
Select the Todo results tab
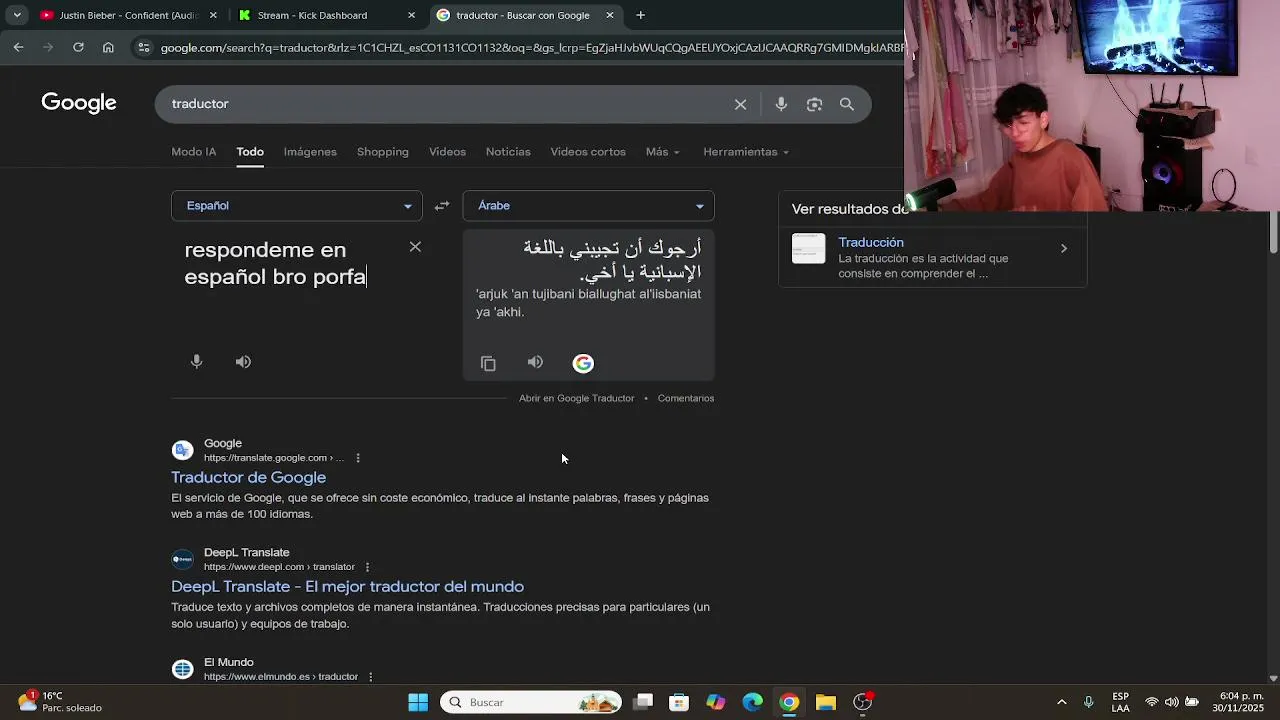[x=250, y=152]
